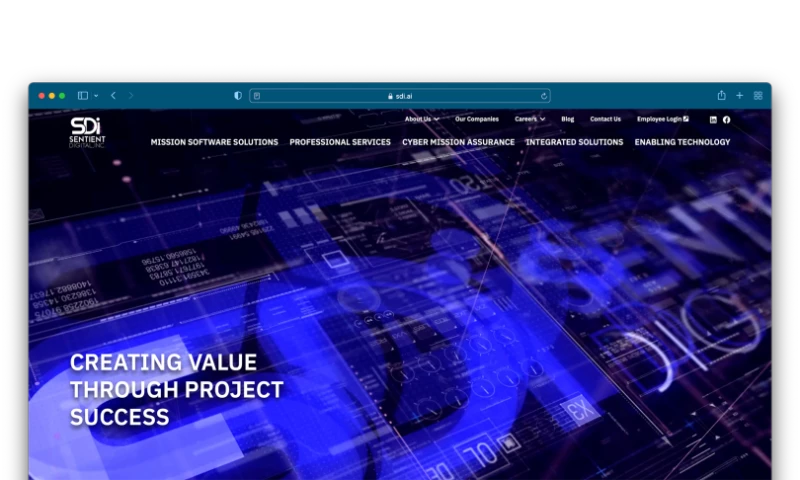
Task: Click the Safari sidebar toggle icon
Action: tap(83, 96)
